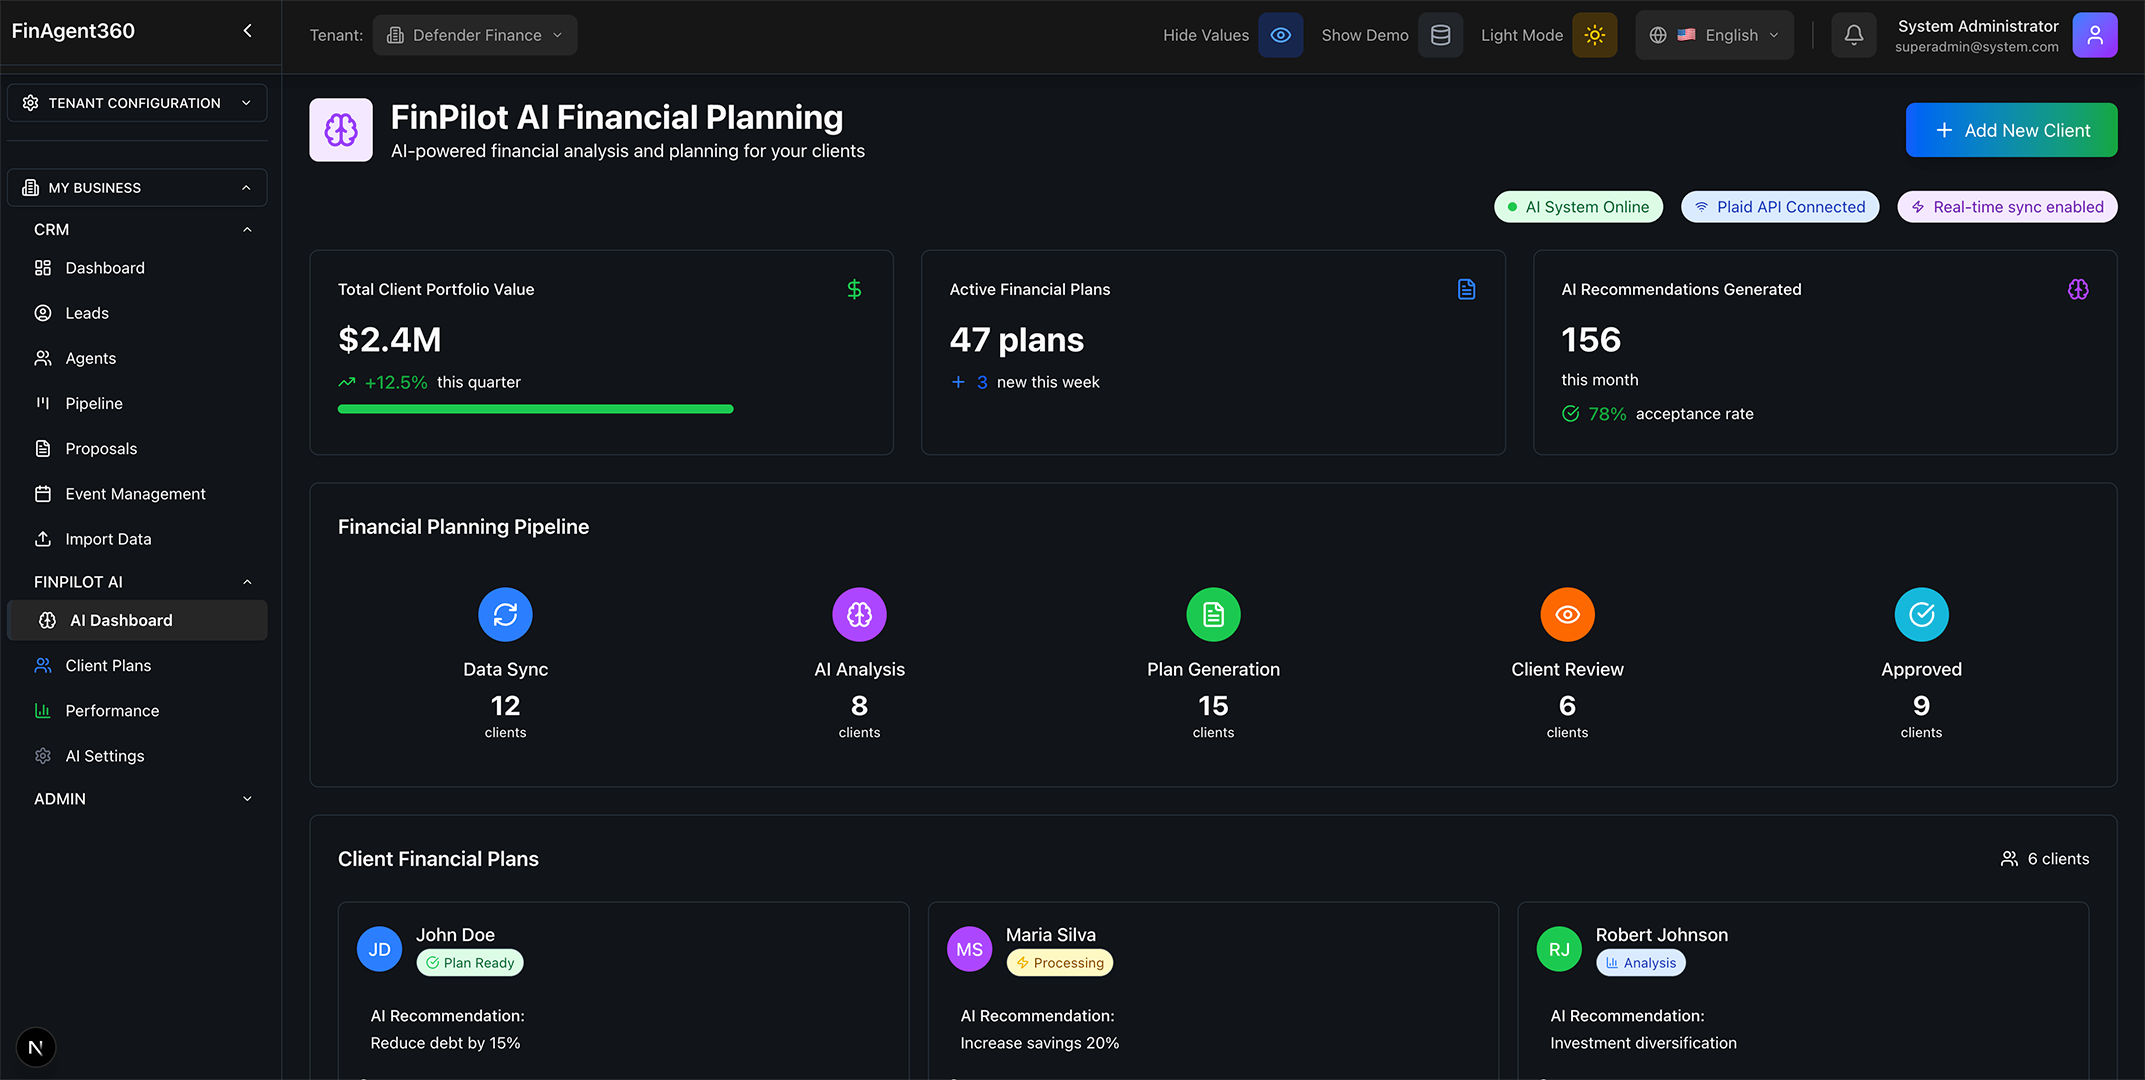Click the AI Analysis brain icon in pipeline
The image size is (2145, 1080).
(x=859, y=614)
